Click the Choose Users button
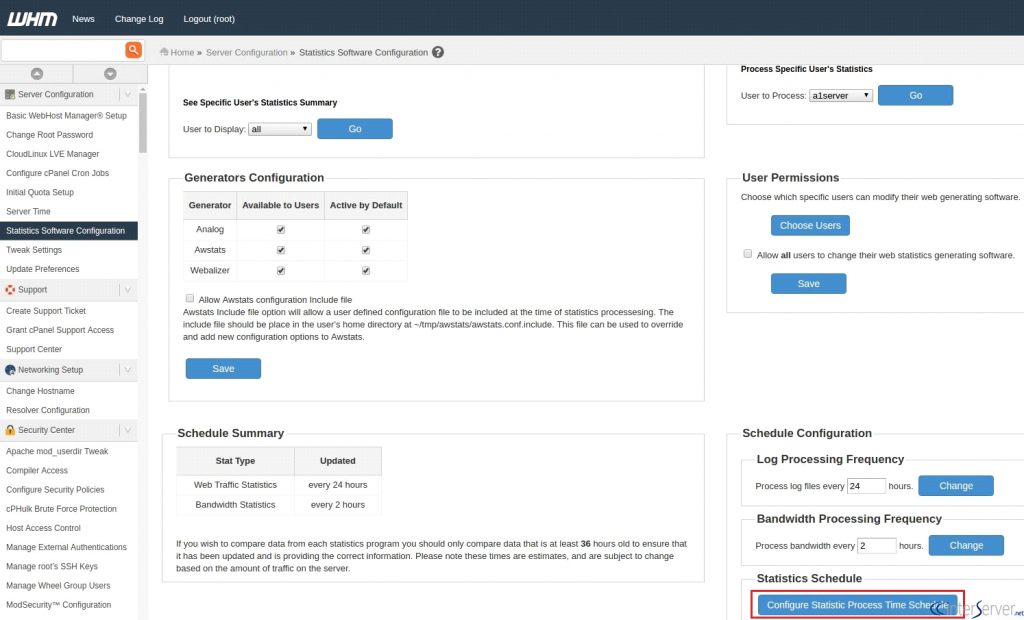This screenshot has width=1024, height=620. pos(810,225)
